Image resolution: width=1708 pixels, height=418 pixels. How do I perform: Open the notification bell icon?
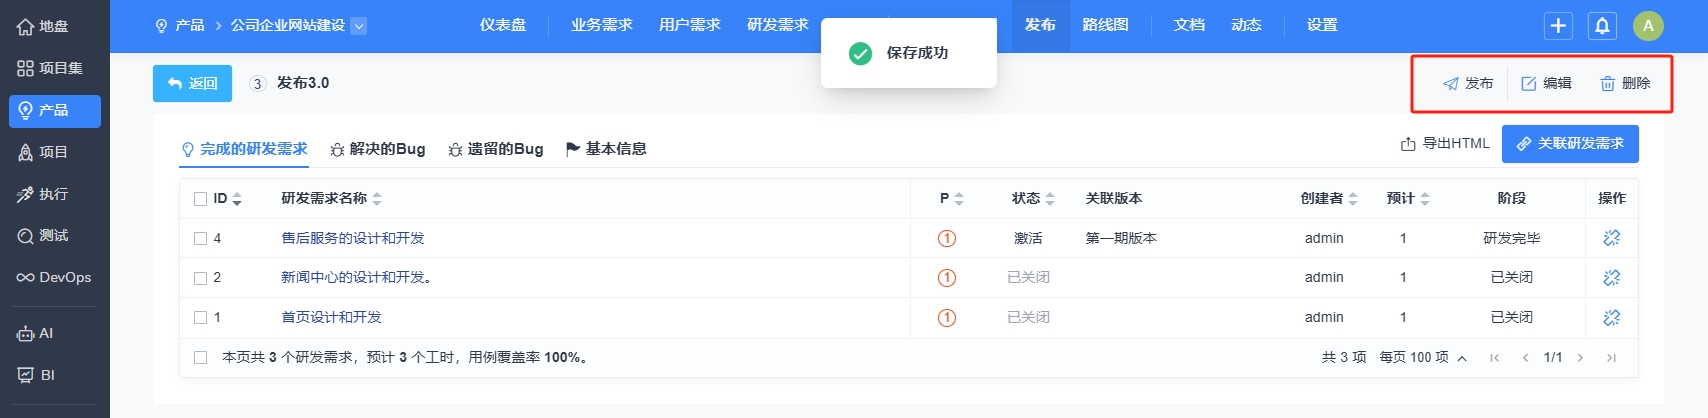[x=1602, y=26]
